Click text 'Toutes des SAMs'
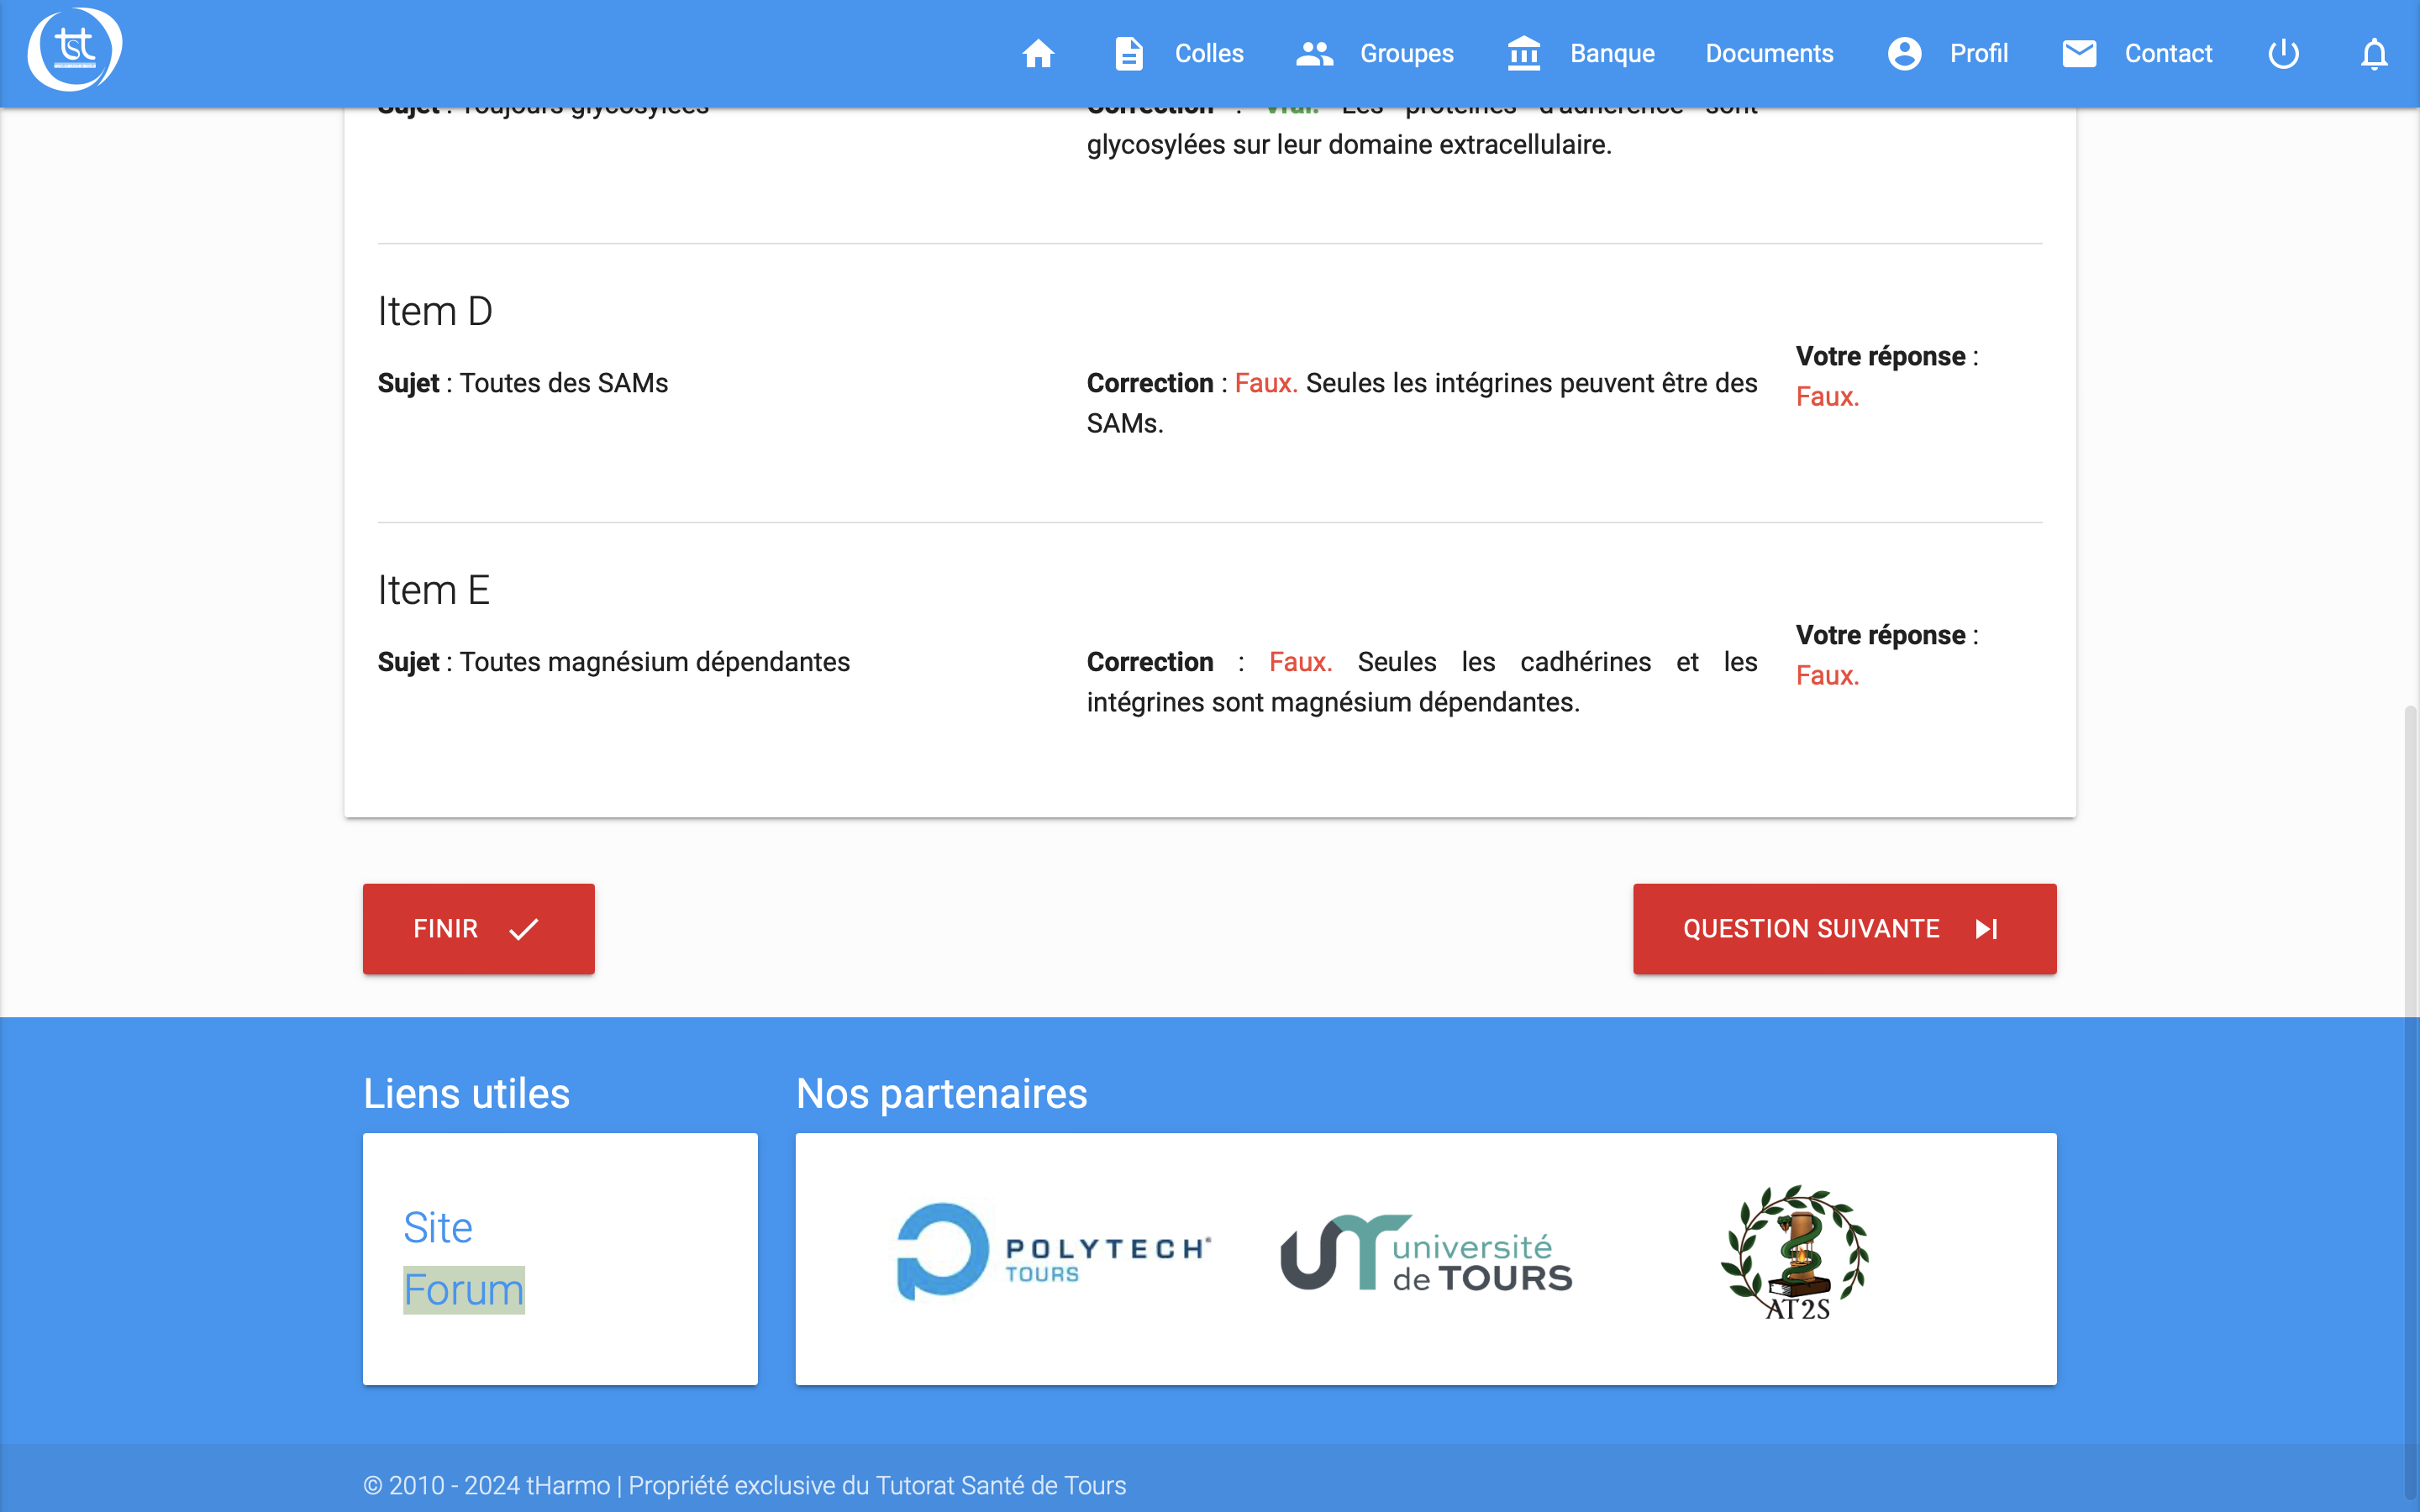The height and width of the screenshot is (1512, 2420). tap(564, 383)
